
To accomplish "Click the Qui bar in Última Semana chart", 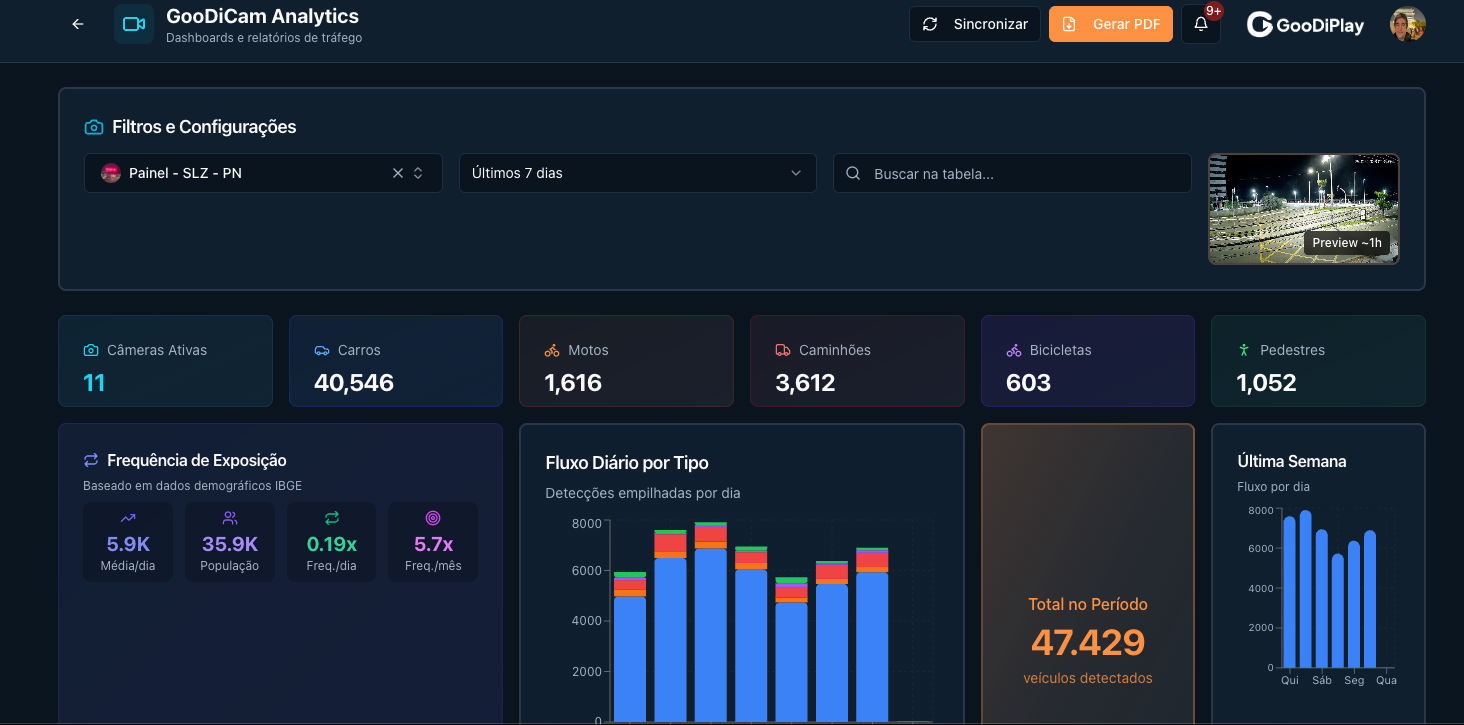I will [1290, 592].
